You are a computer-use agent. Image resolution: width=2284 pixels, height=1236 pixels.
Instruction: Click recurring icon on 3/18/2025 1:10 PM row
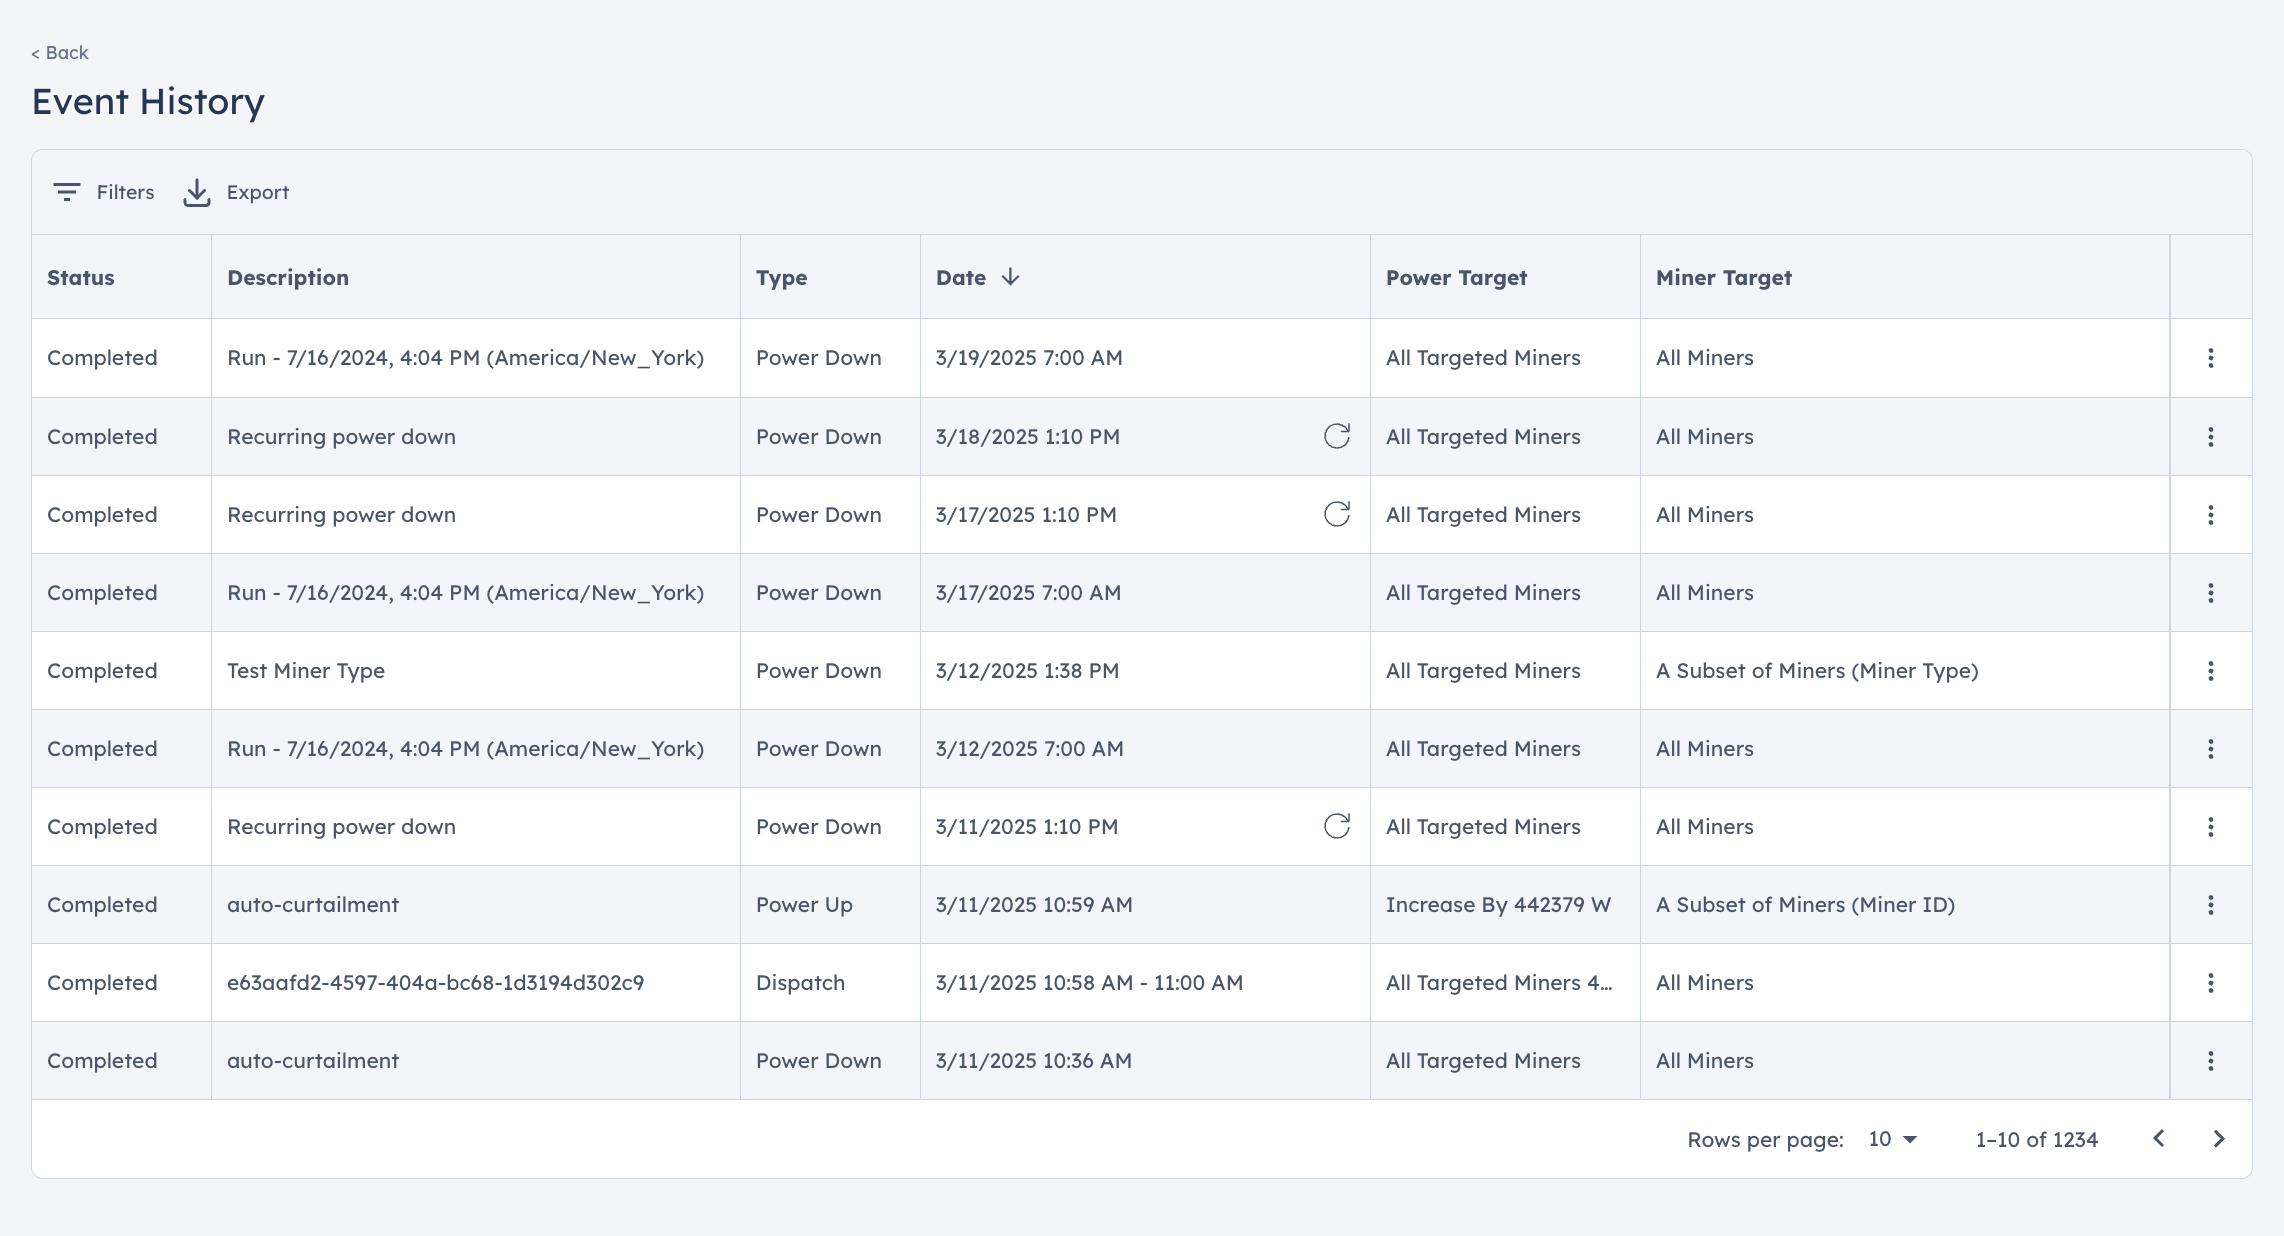(x=1337, y=436)
